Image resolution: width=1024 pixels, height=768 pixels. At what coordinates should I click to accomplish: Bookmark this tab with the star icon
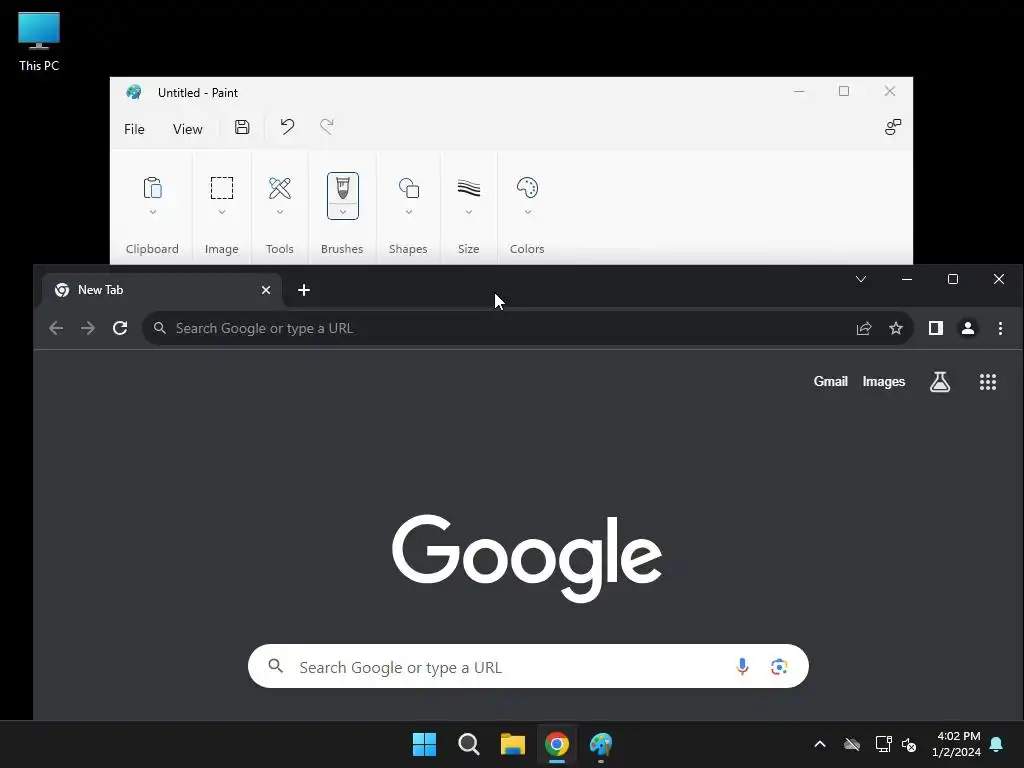[896, 328]
